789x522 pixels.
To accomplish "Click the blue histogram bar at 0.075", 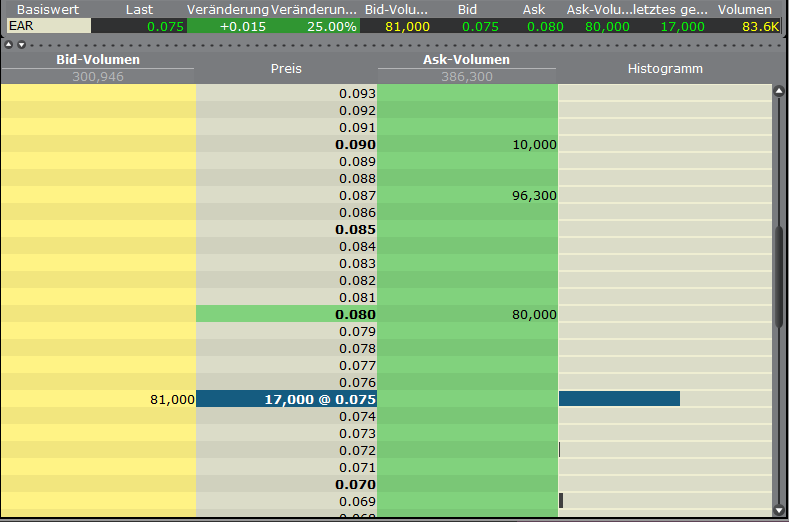I will pyautogui.click(x=619, y=399).
